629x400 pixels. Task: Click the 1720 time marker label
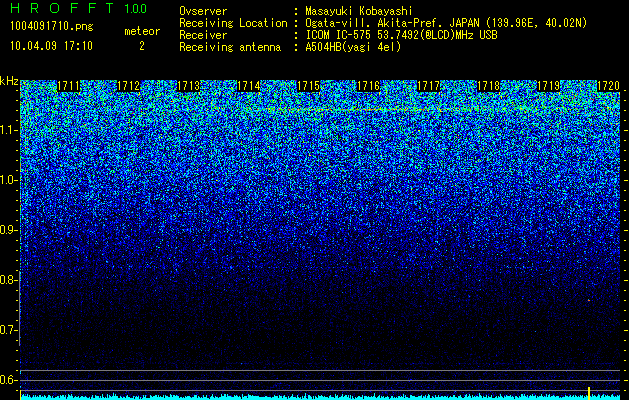(x=609, y=86)
